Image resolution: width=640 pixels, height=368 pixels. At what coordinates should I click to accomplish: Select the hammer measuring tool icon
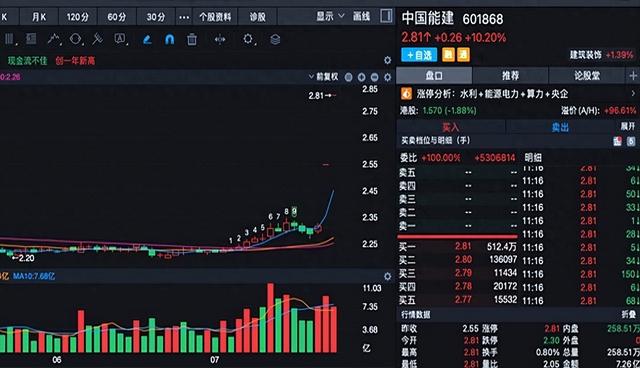click(98, 39)
